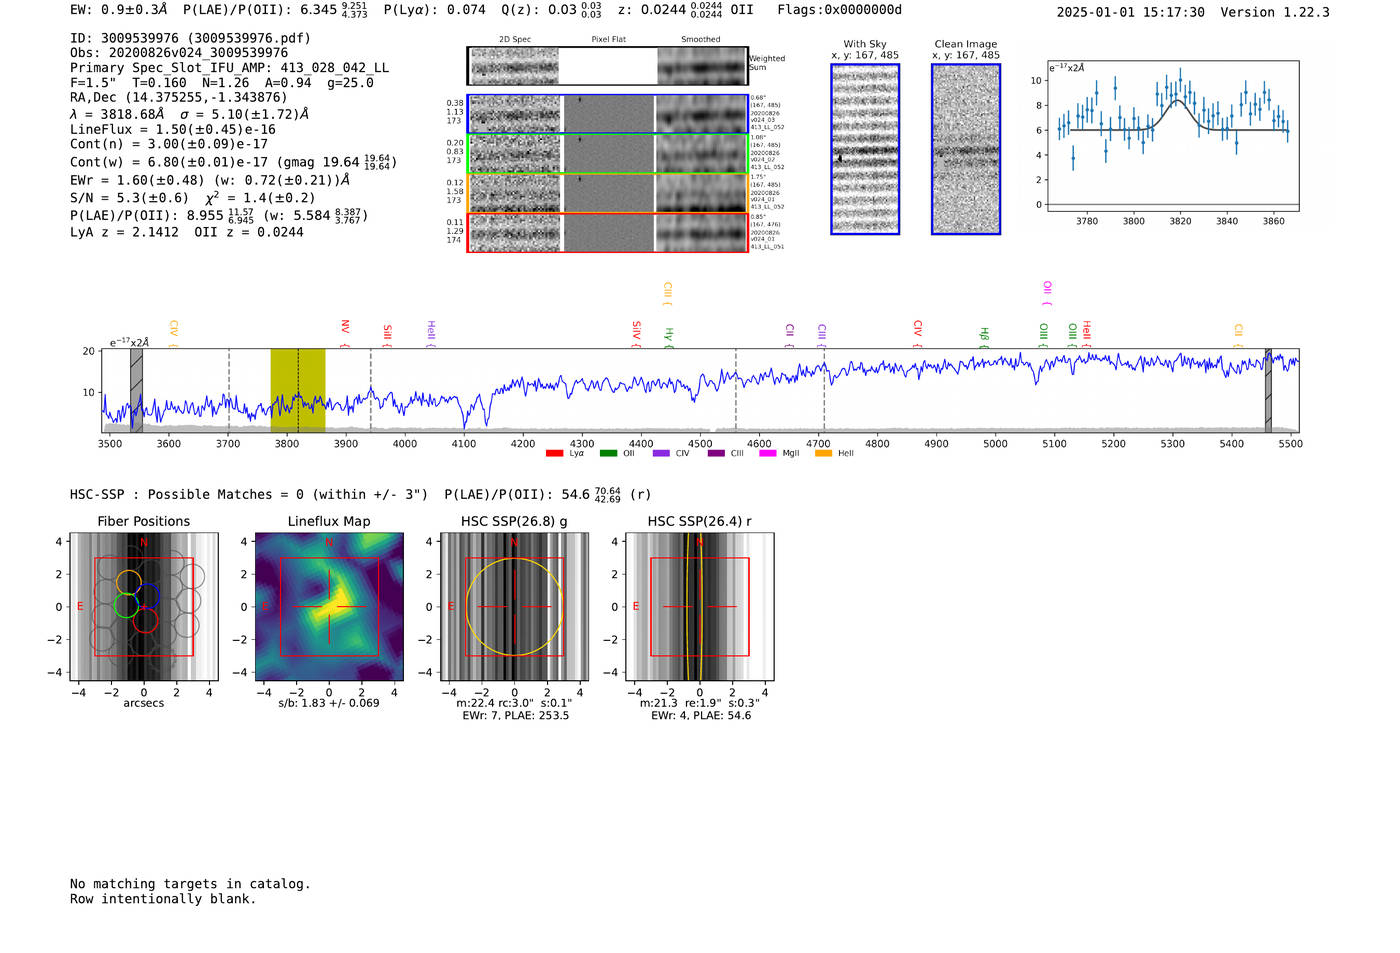Click the LineFlux value line
This screenshot has height=953, width=1400.
[x=173, y=129]
